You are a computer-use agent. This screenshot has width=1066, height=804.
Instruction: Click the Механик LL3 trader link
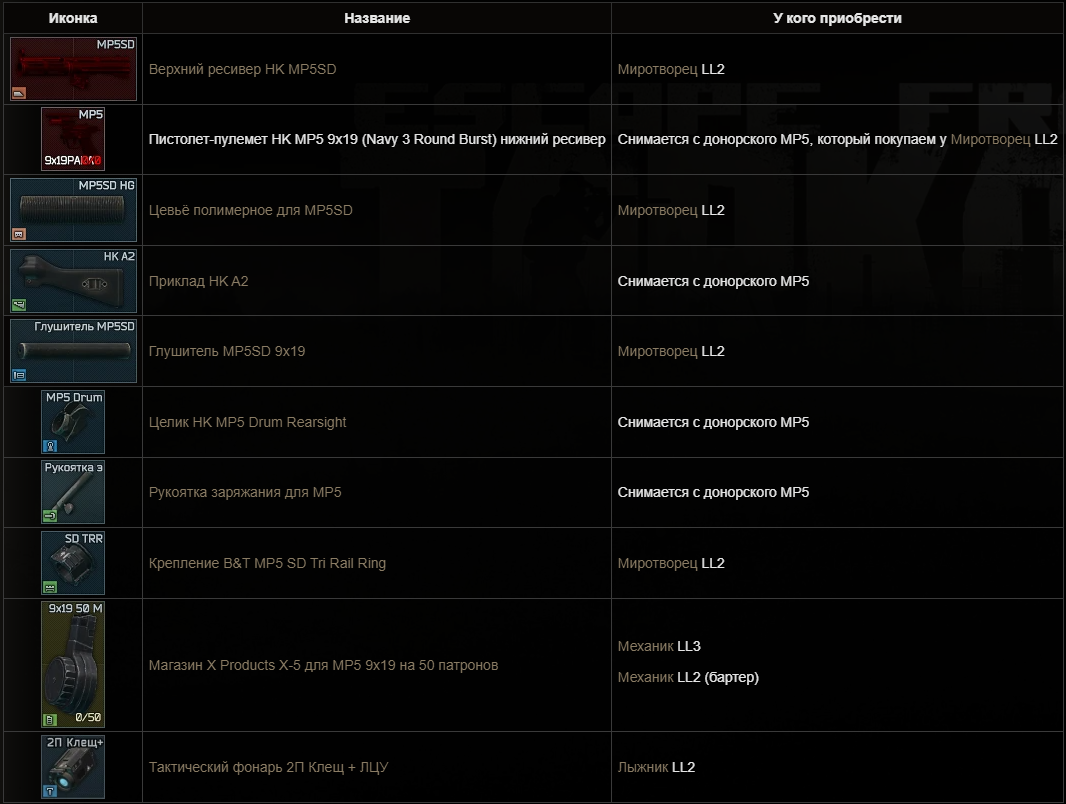(x=645, y=646)
